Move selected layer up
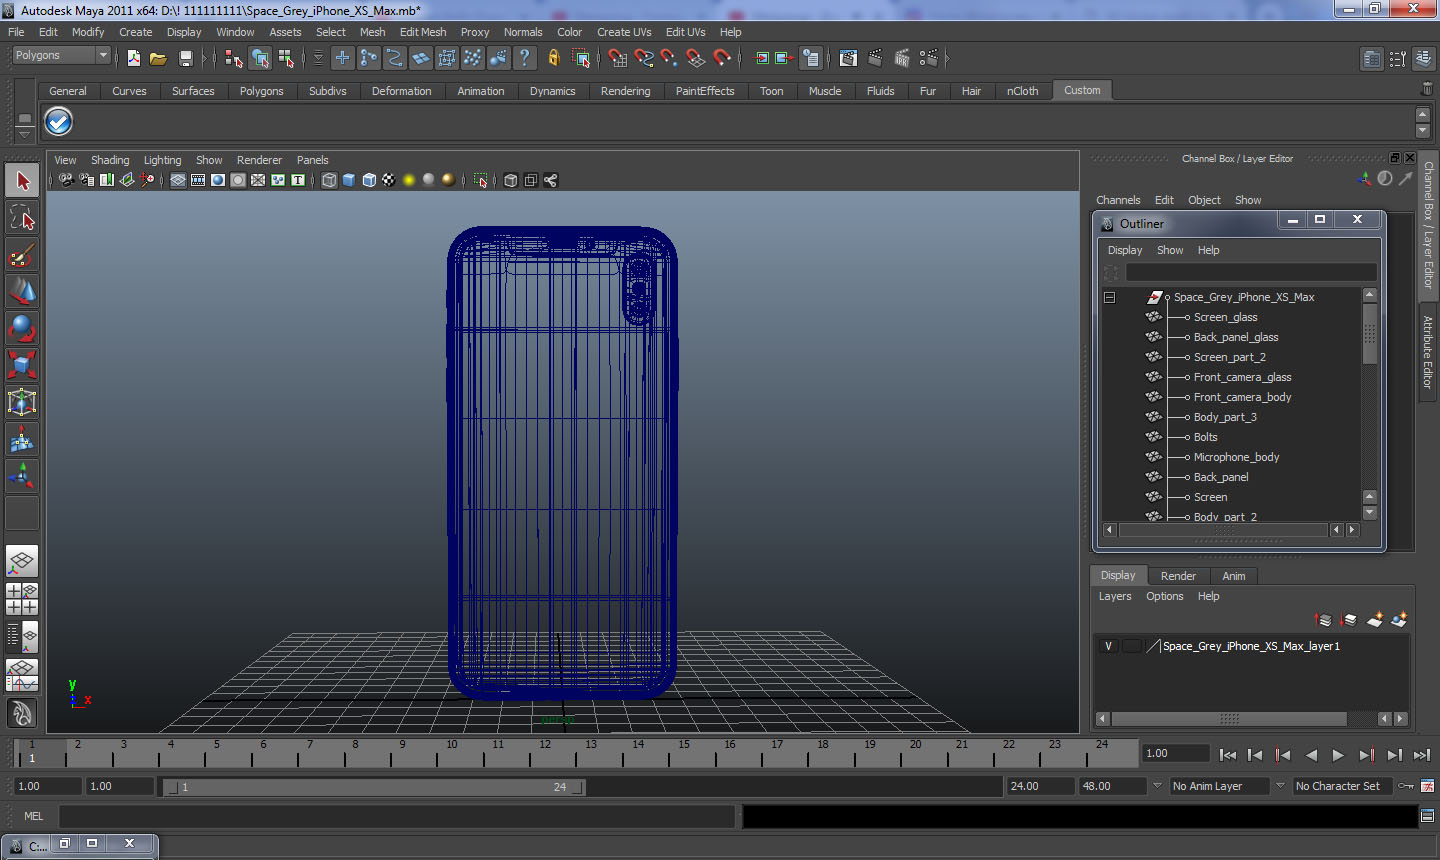Viewport: 1440px width, 860px height. coord(1323,620)
